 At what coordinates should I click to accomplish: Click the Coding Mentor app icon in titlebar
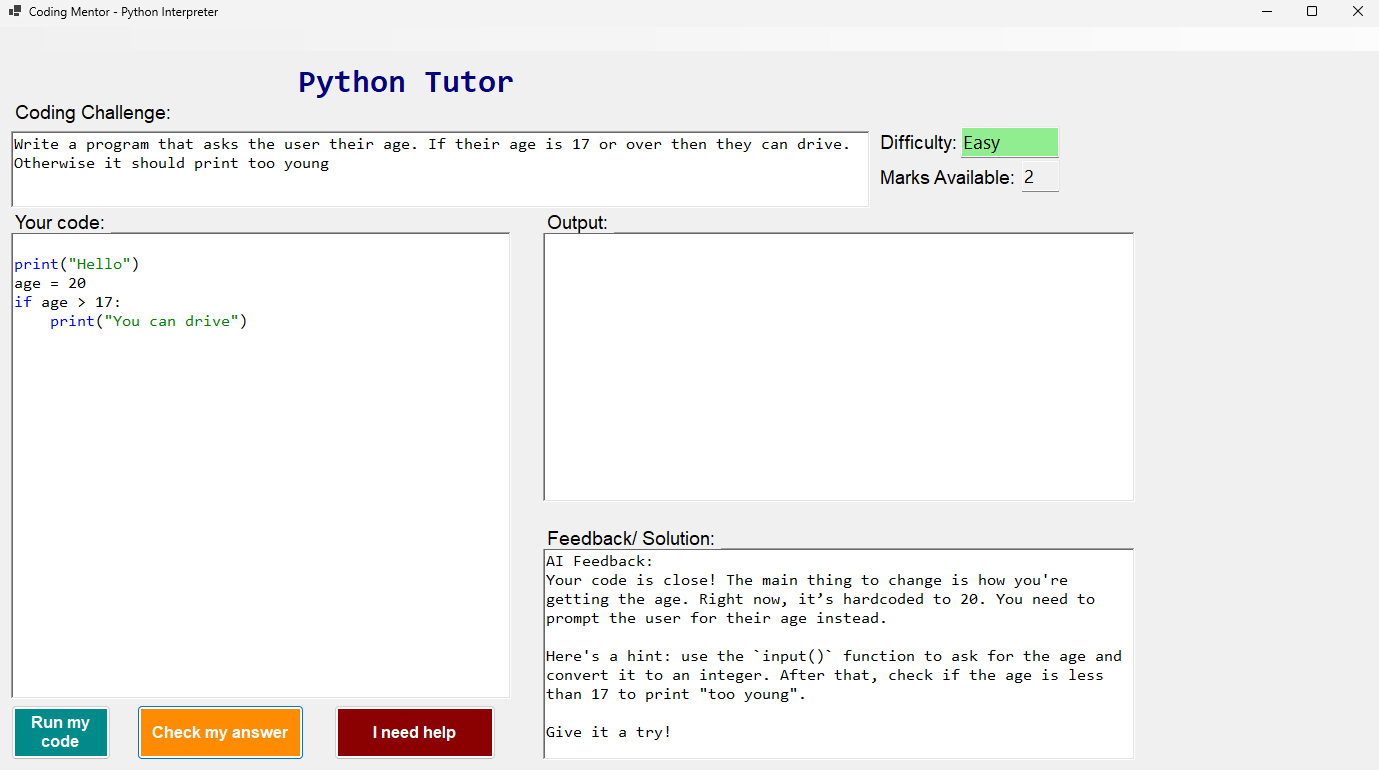pos(14,11)
